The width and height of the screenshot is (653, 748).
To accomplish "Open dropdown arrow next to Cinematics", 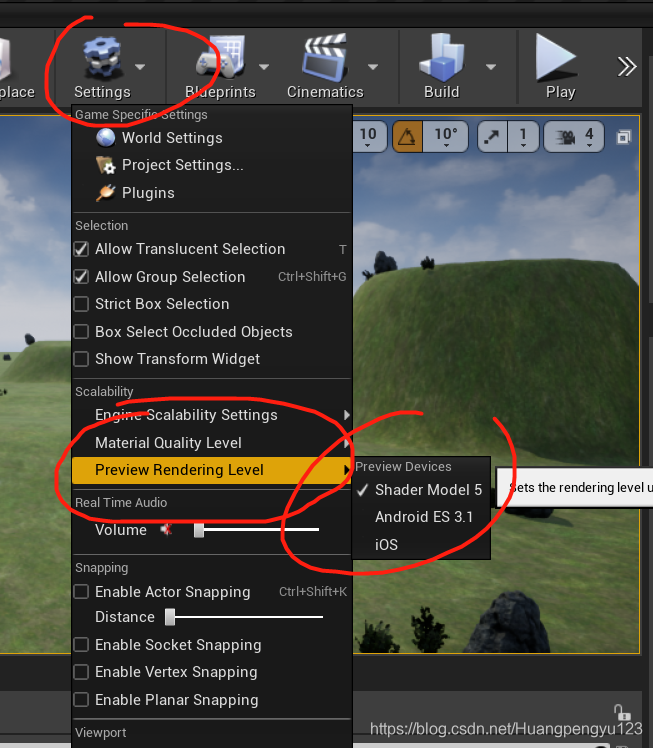I will 373,67.
